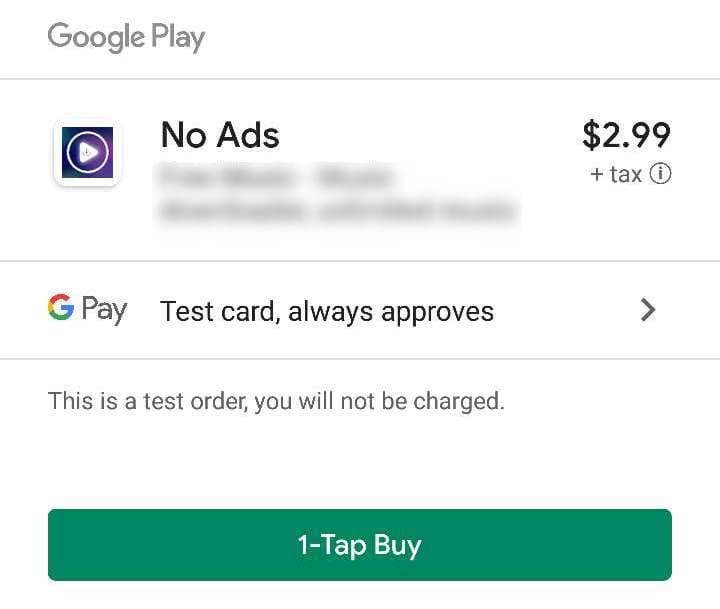
Task: Tap the blurred app name text
Action: click(x=276, y=177)
